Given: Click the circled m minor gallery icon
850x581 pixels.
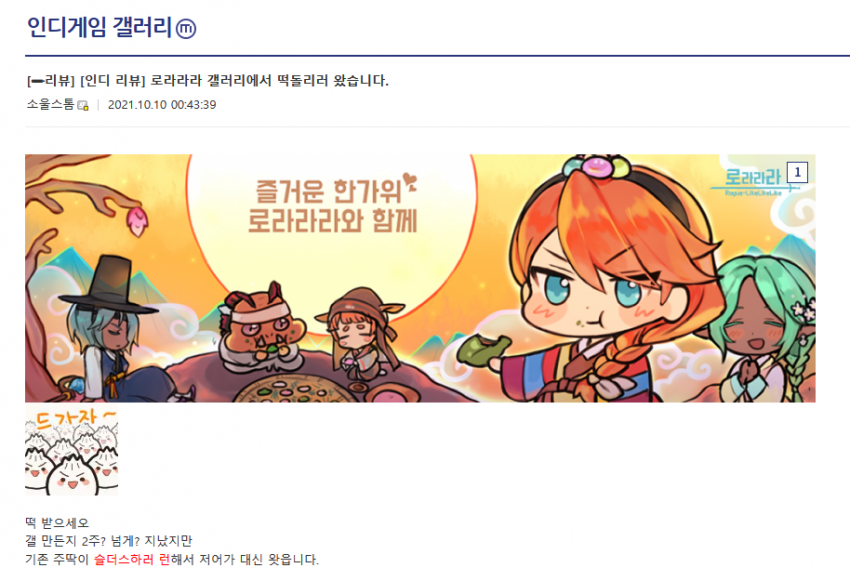Looking at the screenshot, I should point(186,28).
